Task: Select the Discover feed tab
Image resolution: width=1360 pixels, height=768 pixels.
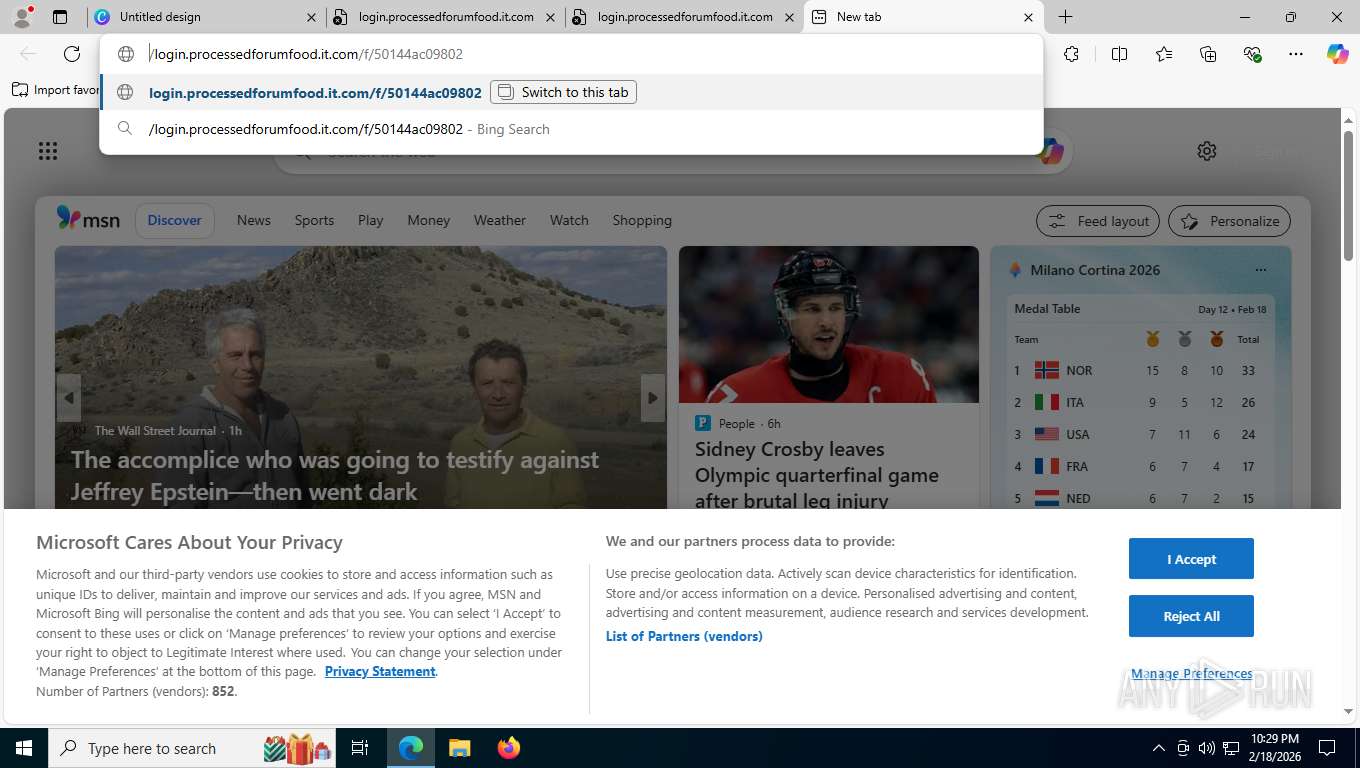Action: [x=175, y=220]
